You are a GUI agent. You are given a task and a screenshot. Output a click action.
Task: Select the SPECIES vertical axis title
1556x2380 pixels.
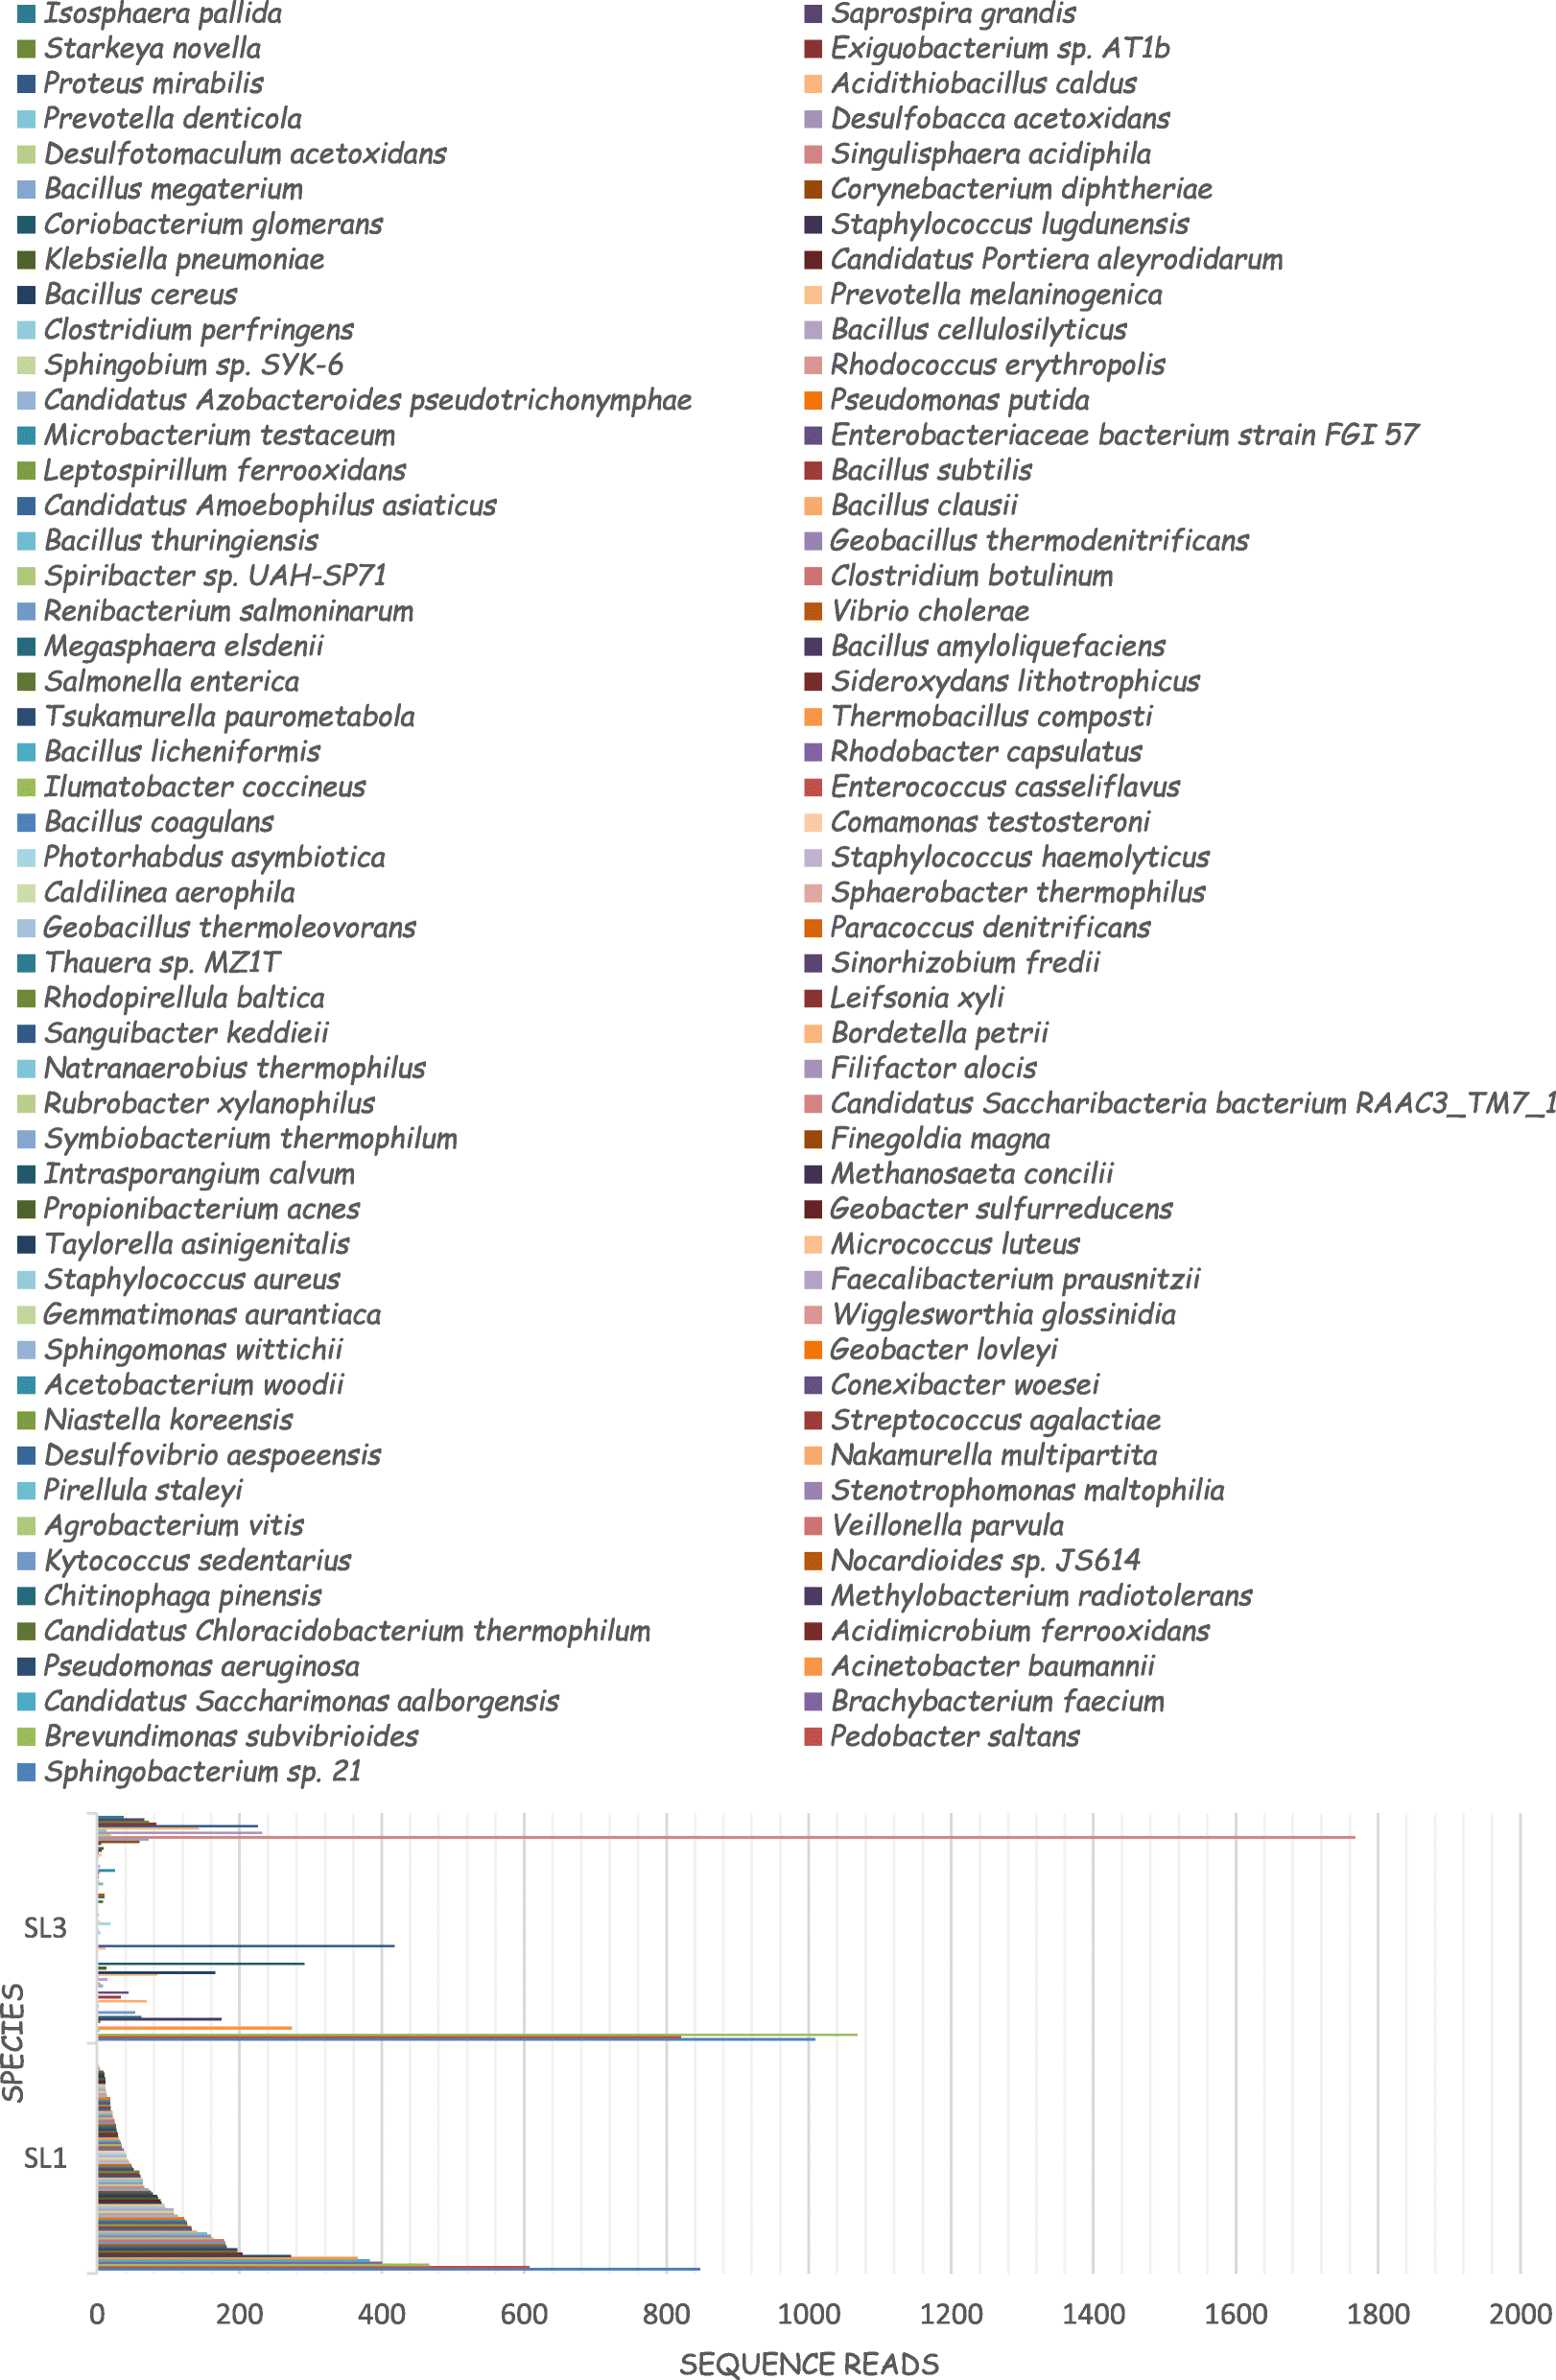click(x=13, y=2043)
